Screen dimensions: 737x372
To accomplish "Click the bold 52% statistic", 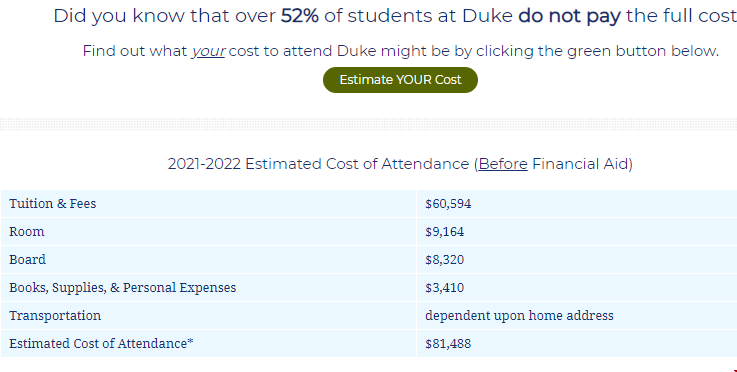I will (x=300, y=16).
